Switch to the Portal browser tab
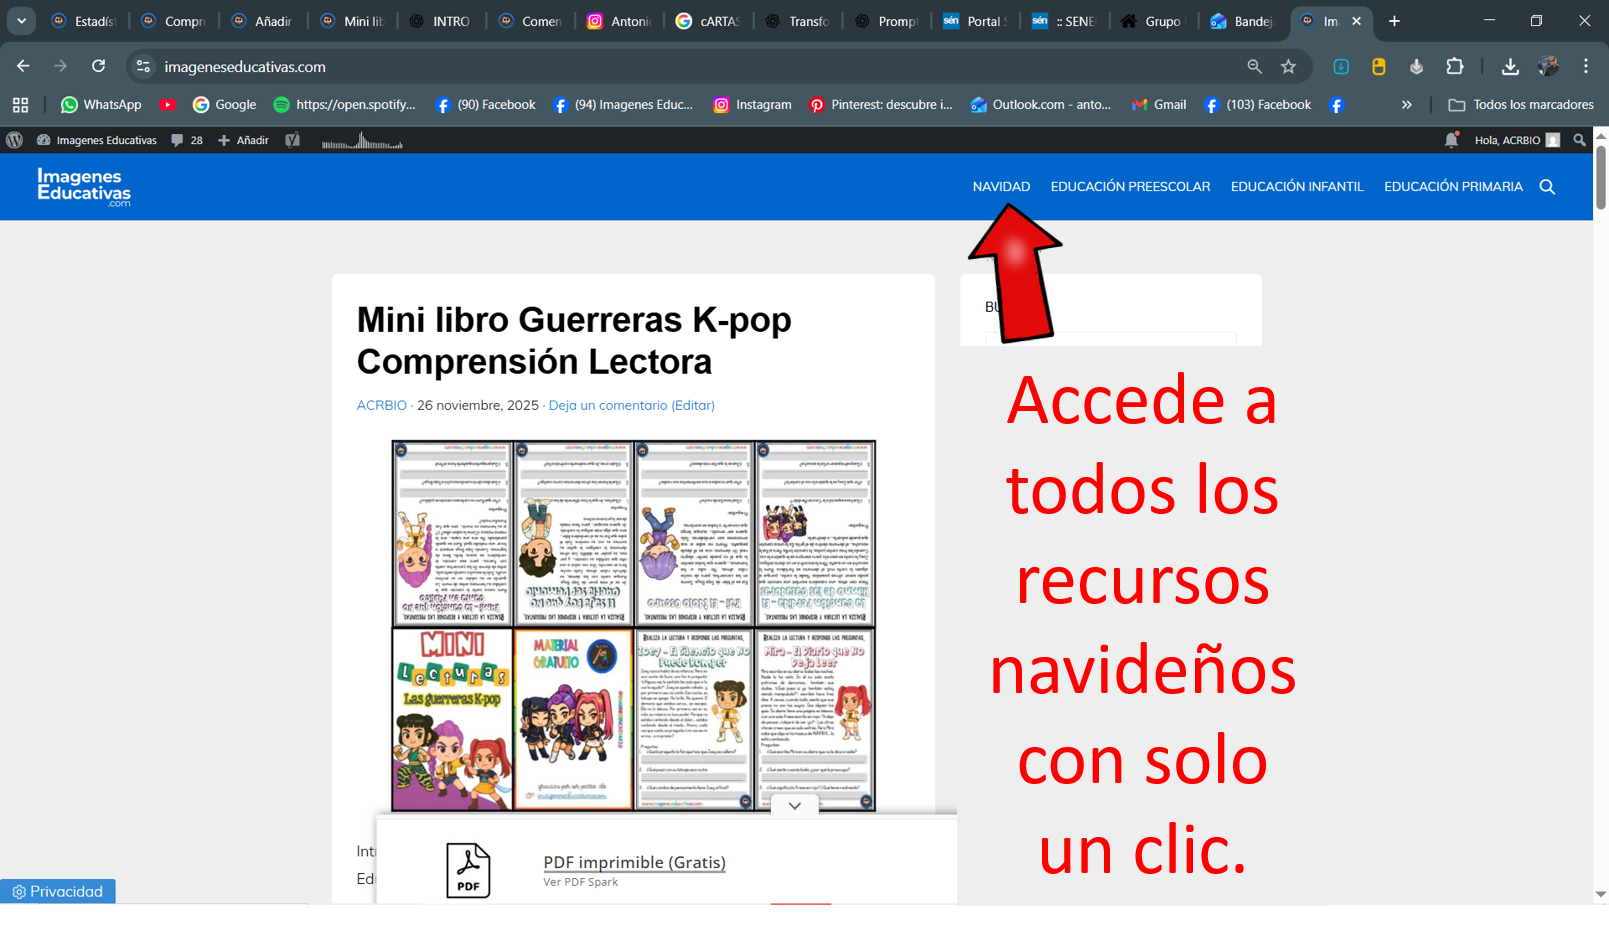Viewport: 1609px width, 939px height. click(x=975, y=21)
